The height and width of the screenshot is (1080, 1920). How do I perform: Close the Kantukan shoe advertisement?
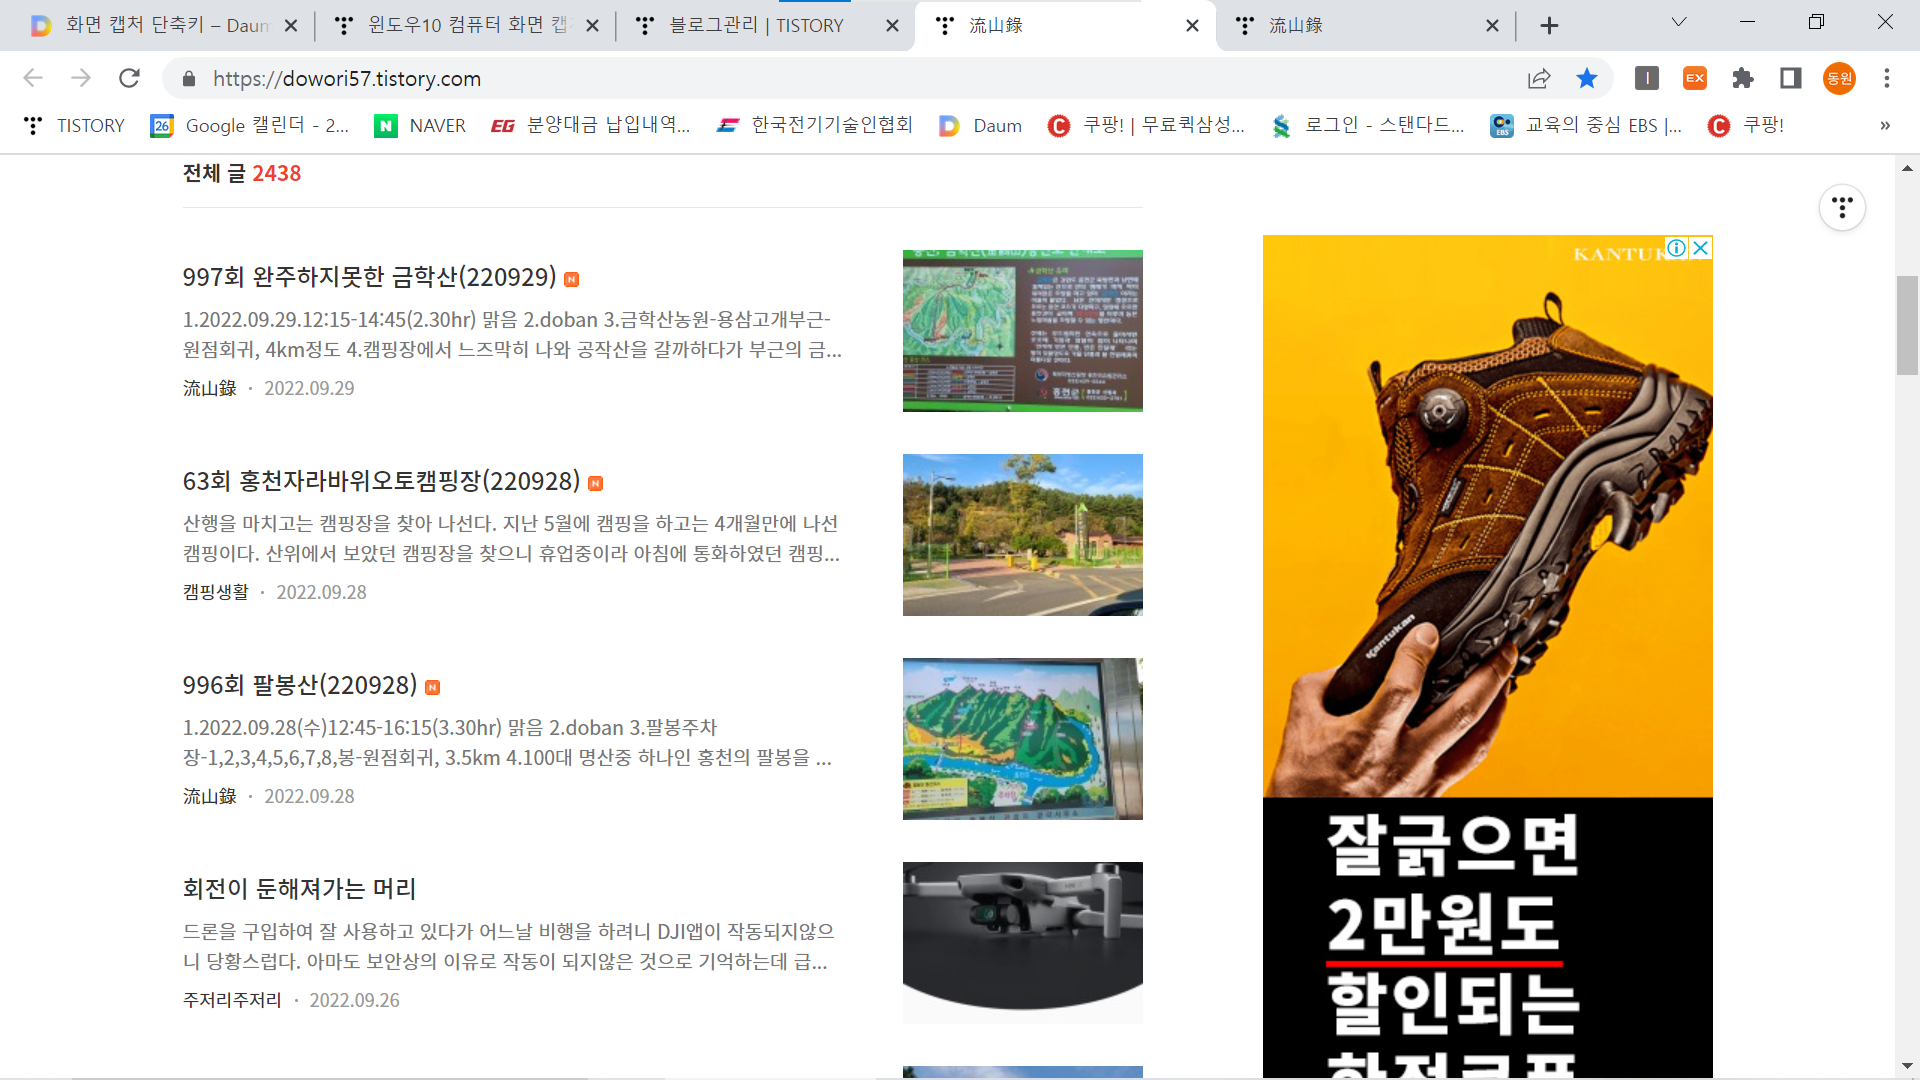click(1700, 248)
